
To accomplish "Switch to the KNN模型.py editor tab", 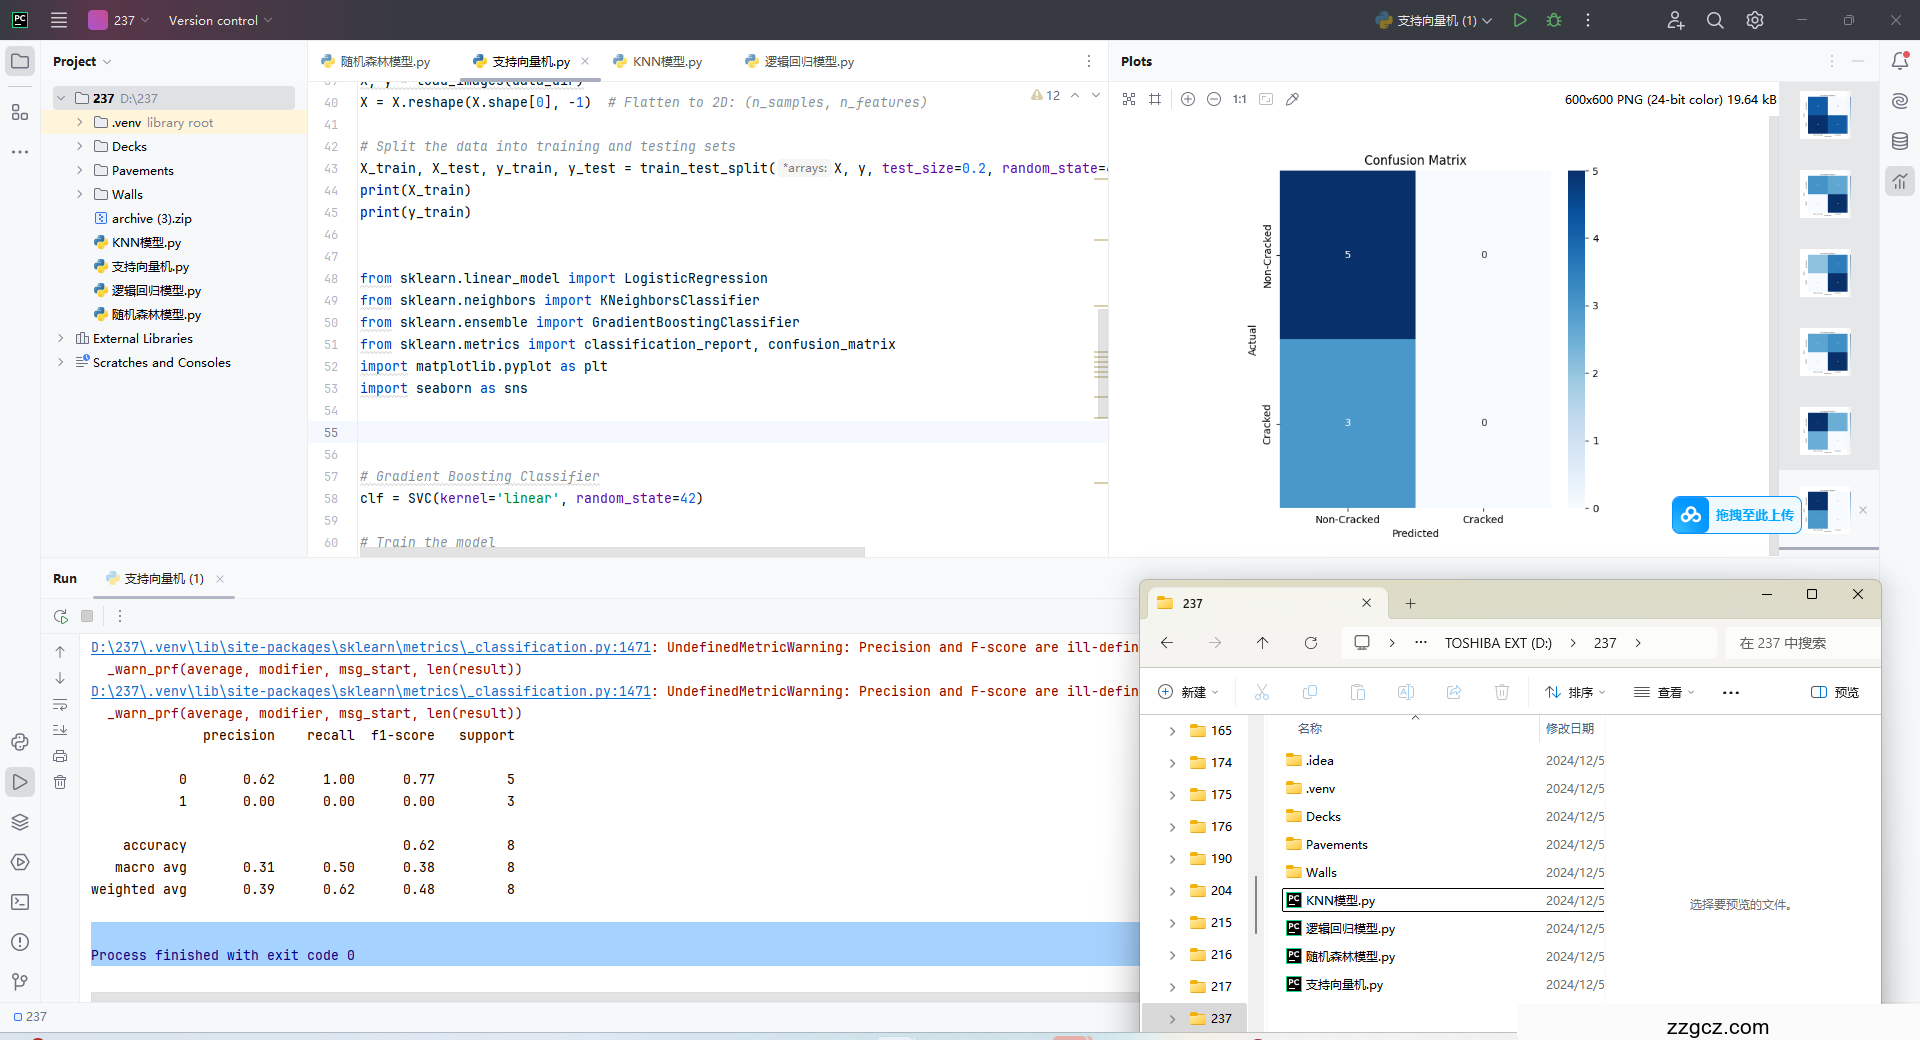I will click(666, 62).
